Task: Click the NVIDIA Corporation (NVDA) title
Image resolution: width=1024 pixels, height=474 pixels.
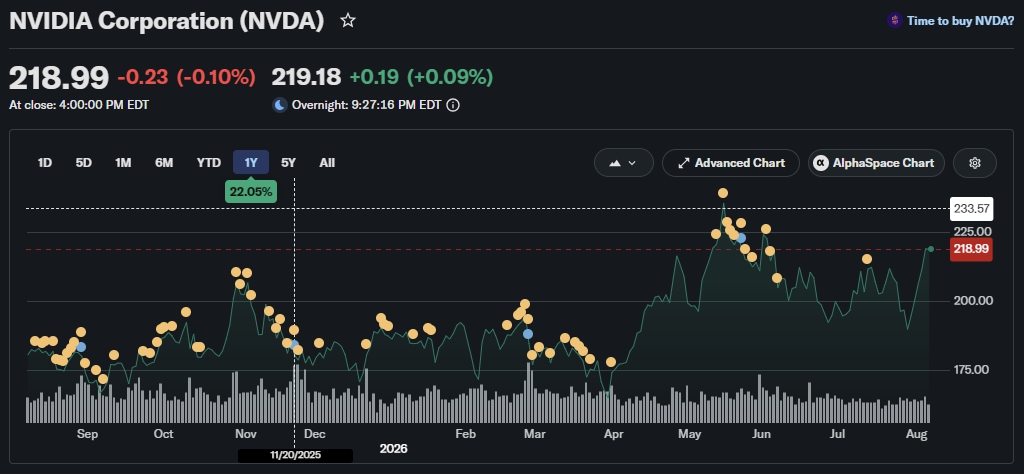Action: [x=167, y=21]
